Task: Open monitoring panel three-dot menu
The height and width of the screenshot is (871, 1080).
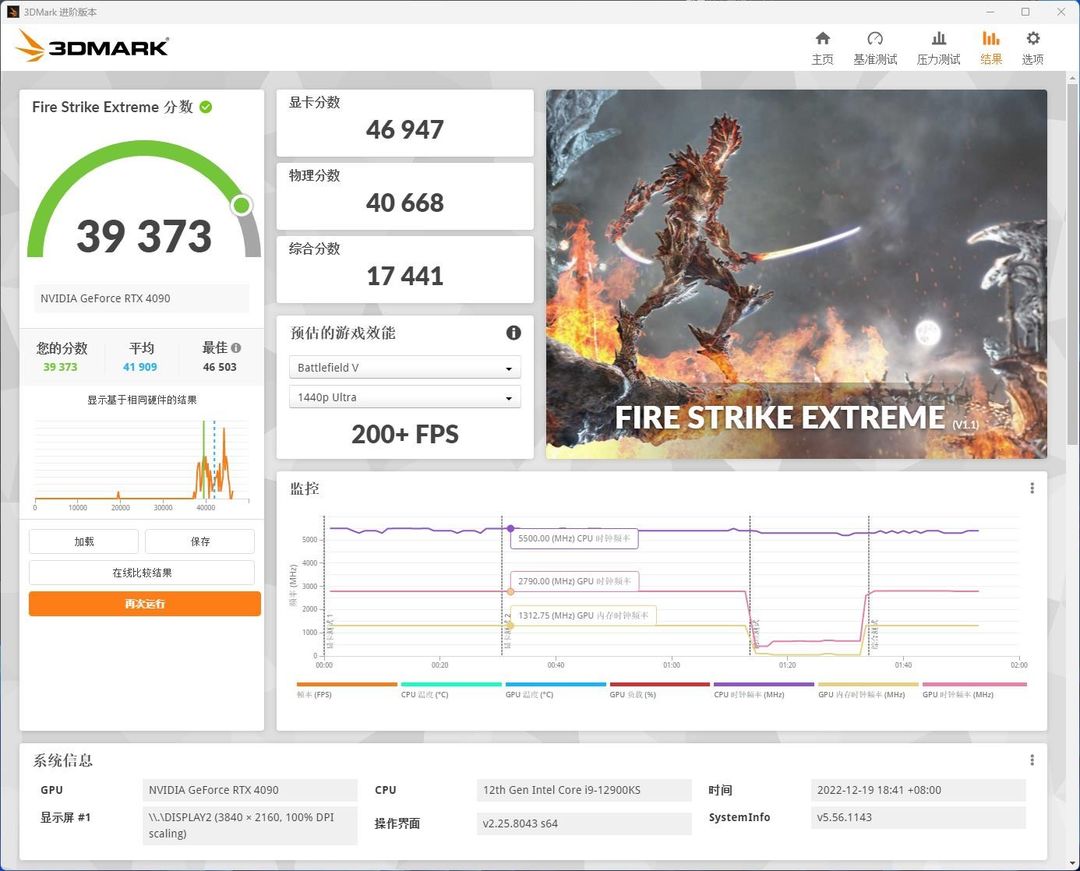Action: tap(1032, 488)
